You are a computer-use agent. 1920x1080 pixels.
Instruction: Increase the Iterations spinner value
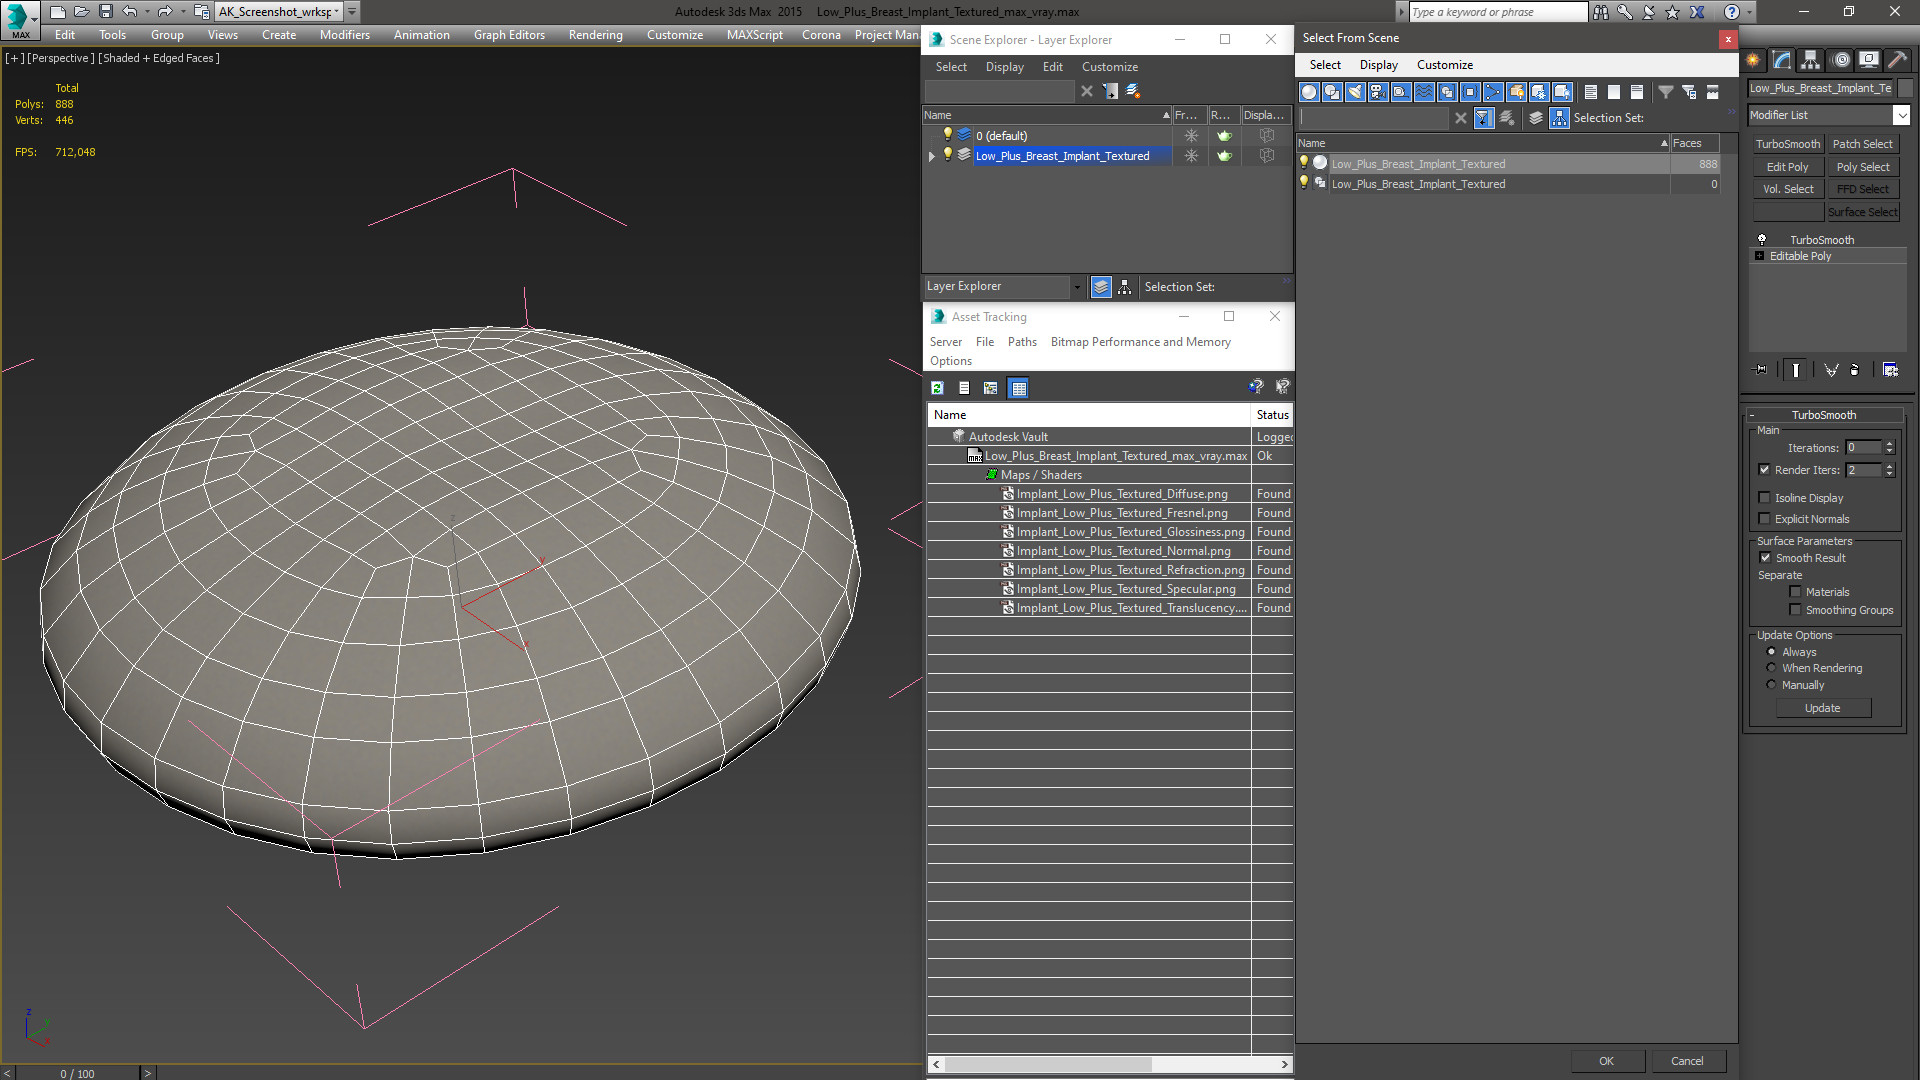click(1890, 444)
